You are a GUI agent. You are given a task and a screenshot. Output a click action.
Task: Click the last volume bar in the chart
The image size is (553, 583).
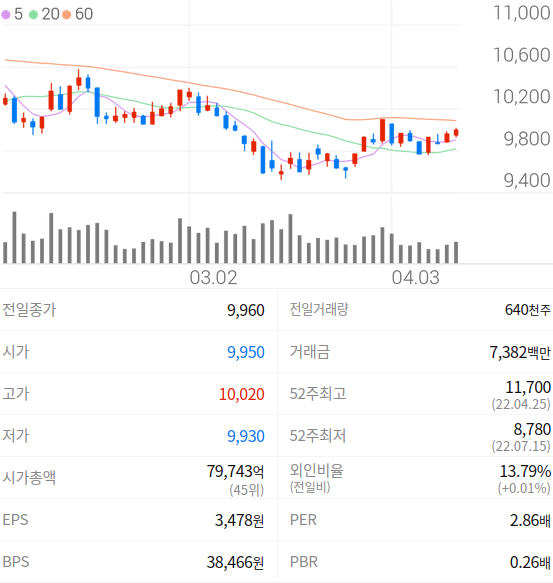click(x=456, y=253)
